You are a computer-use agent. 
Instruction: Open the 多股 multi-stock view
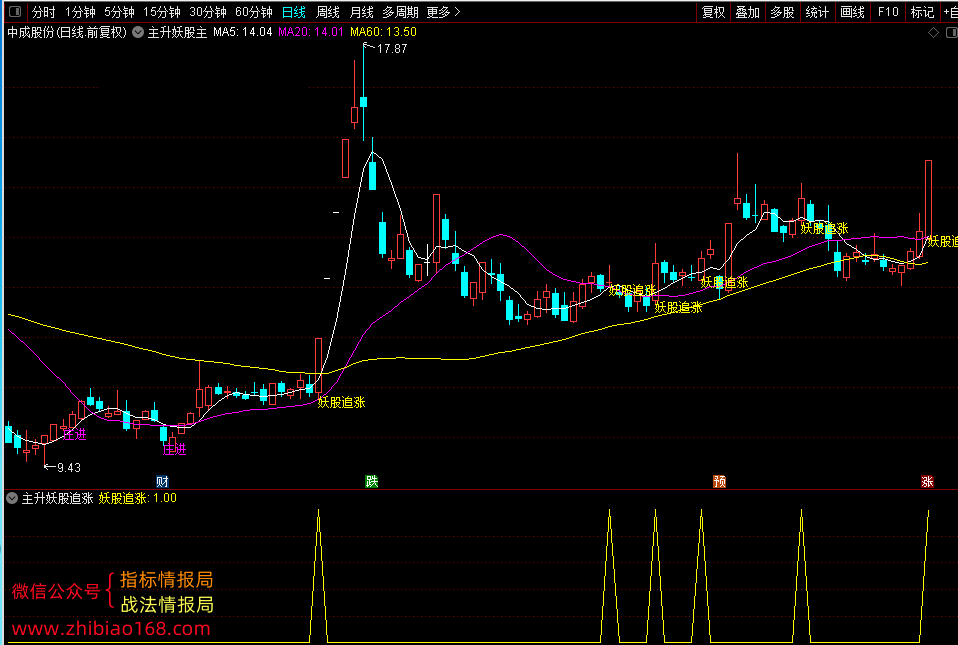point(782,12)
